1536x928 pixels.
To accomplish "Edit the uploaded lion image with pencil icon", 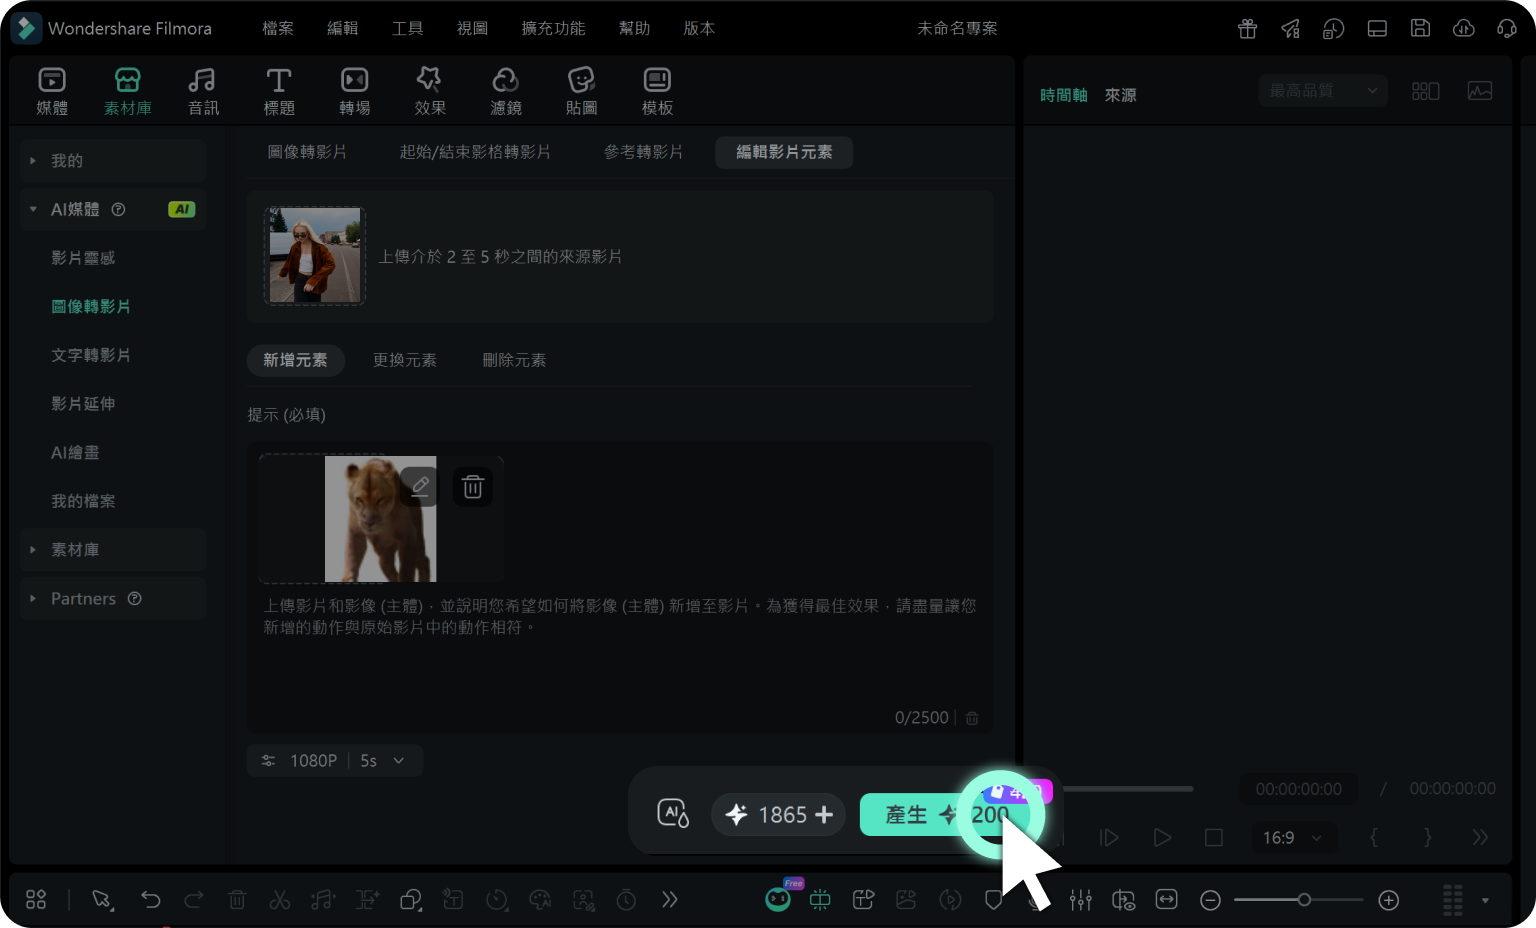I will [420, 486].
